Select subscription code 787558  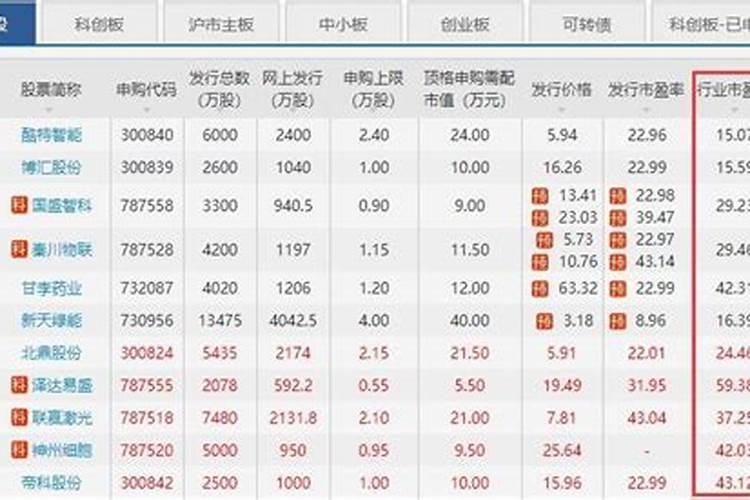click(147, 206)
